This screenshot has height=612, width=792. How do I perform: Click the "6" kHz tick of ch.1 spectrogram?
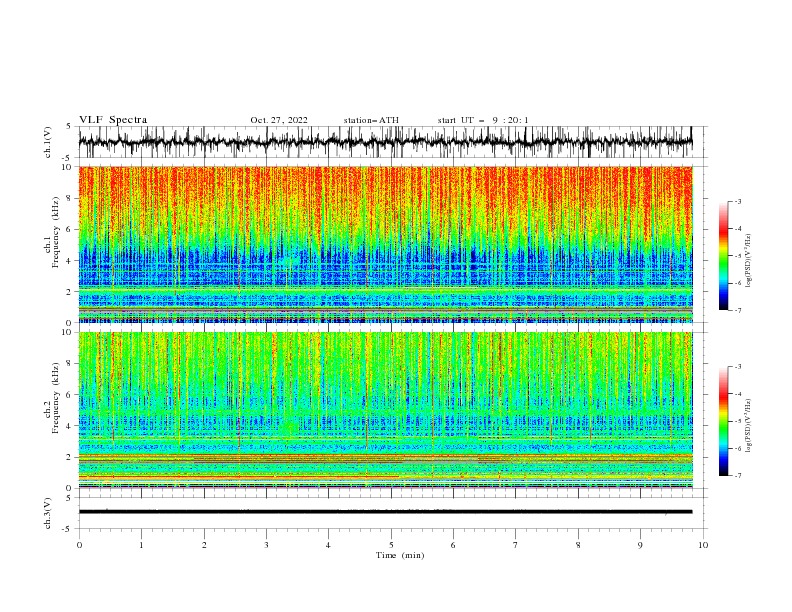click(70, 229)
